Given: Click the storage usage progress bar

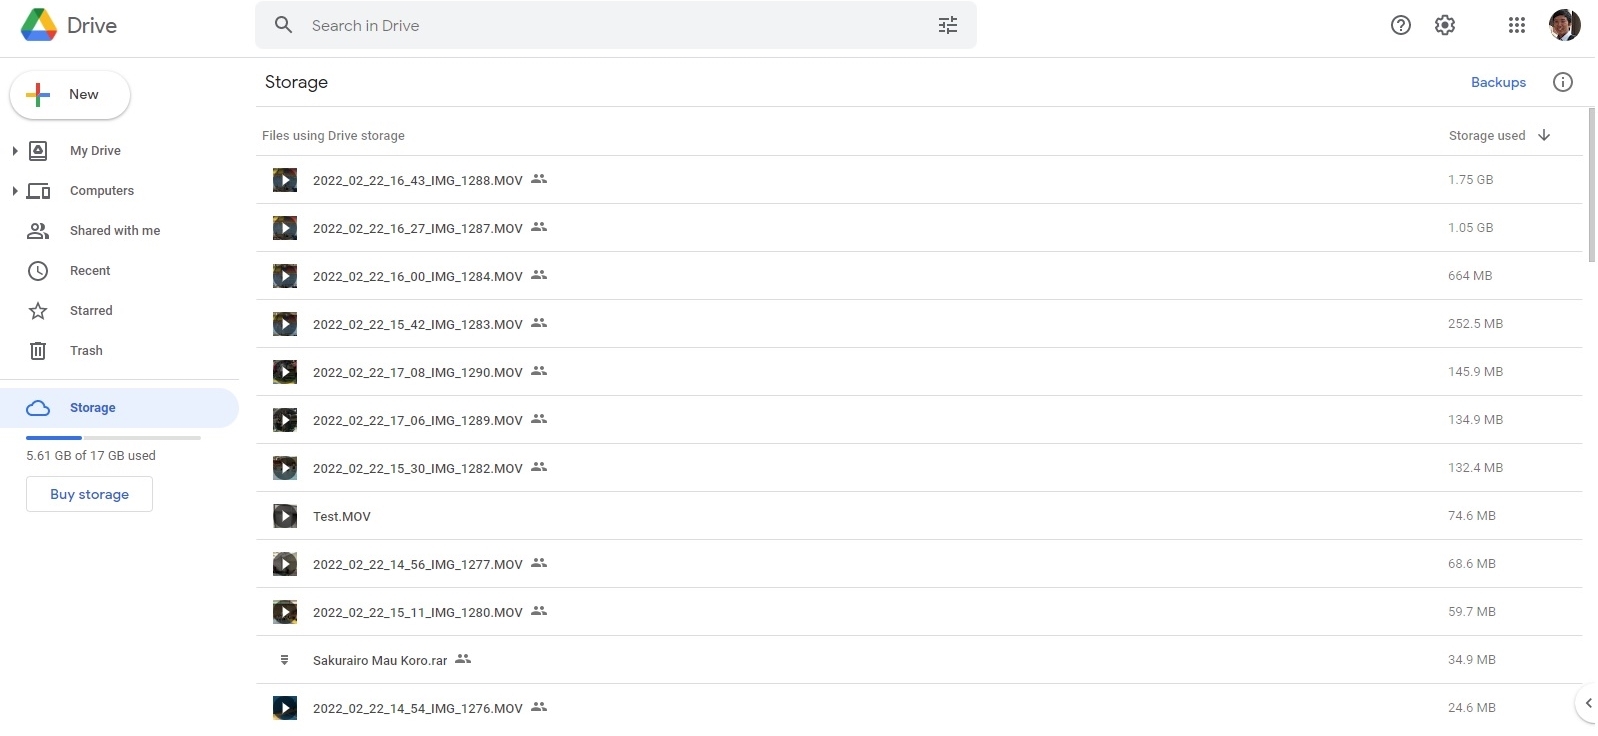Looking at the screenshot, I should (x=113, y=438).
